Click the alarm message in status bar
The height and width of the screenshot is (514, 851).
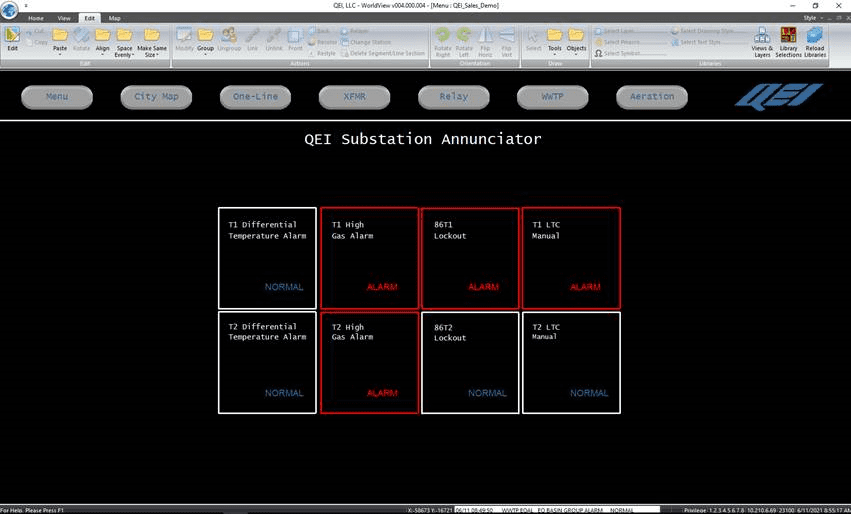point(556,510)
